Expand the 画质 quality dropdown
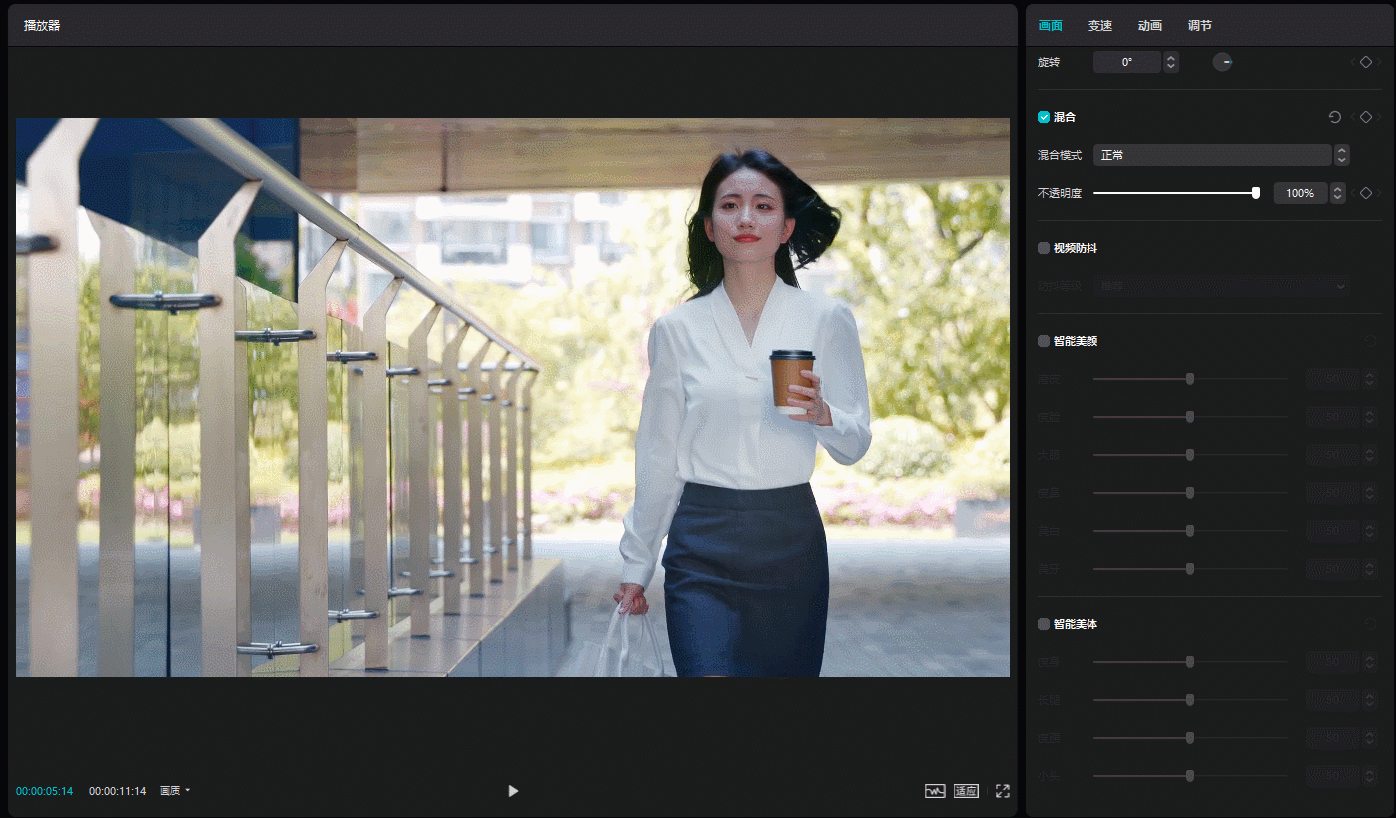Image resolution: width=1396 pixels, height=818 pixels. point(175,791)
